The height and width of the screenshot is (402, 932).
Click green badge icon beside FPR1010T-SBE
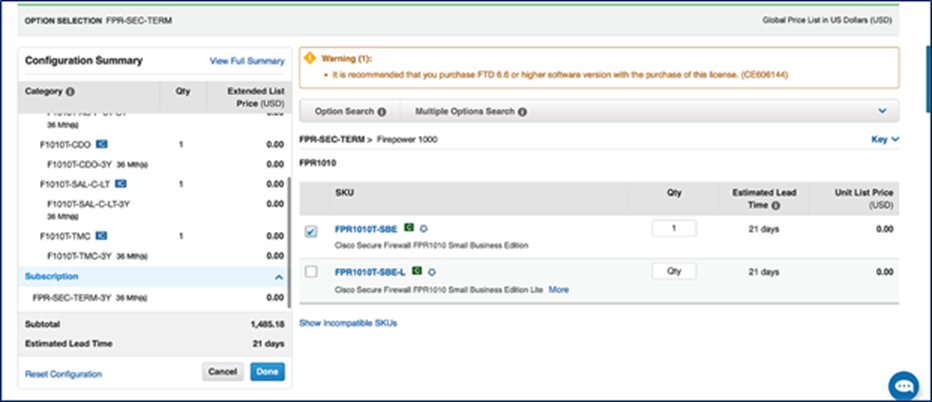pos(408,228)
